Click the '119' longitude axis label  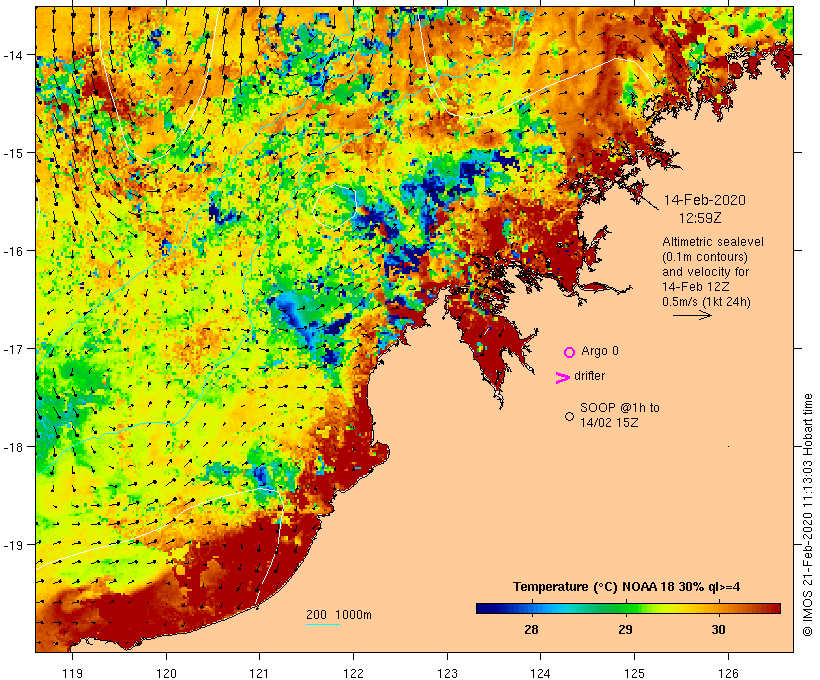coord(72,673)
